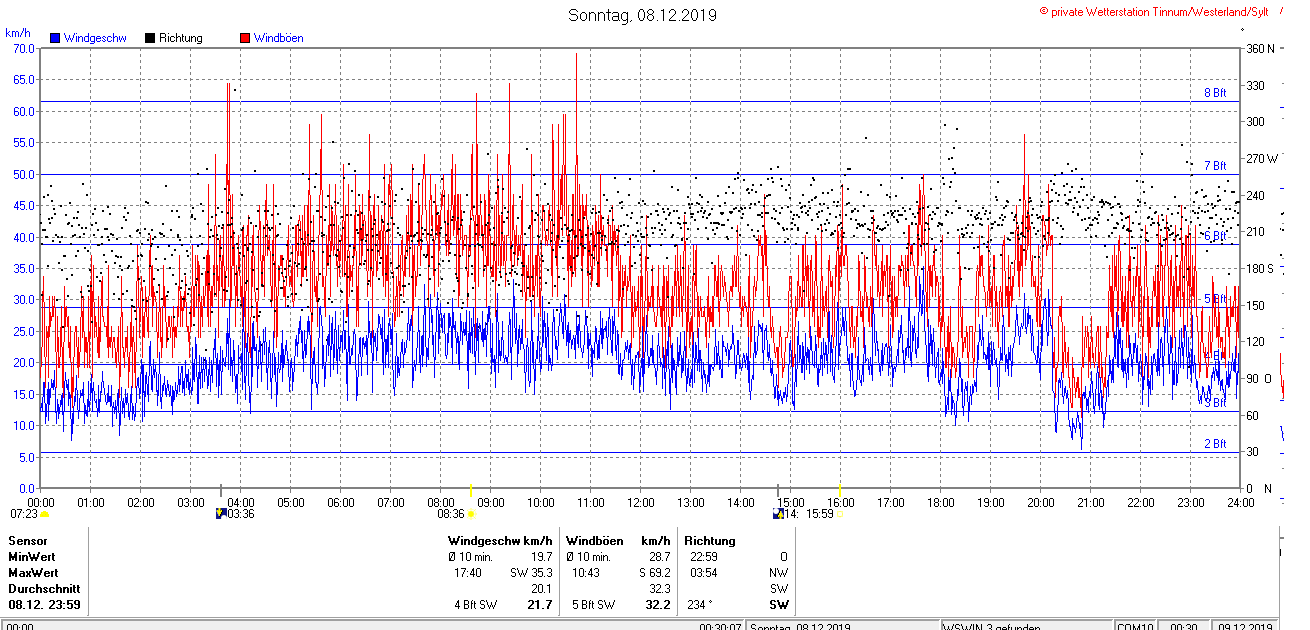The width and height of the screenshot is (1310, 630).
Task: Click the 70.0 value on speed axis
Action: tap(23, 48)
